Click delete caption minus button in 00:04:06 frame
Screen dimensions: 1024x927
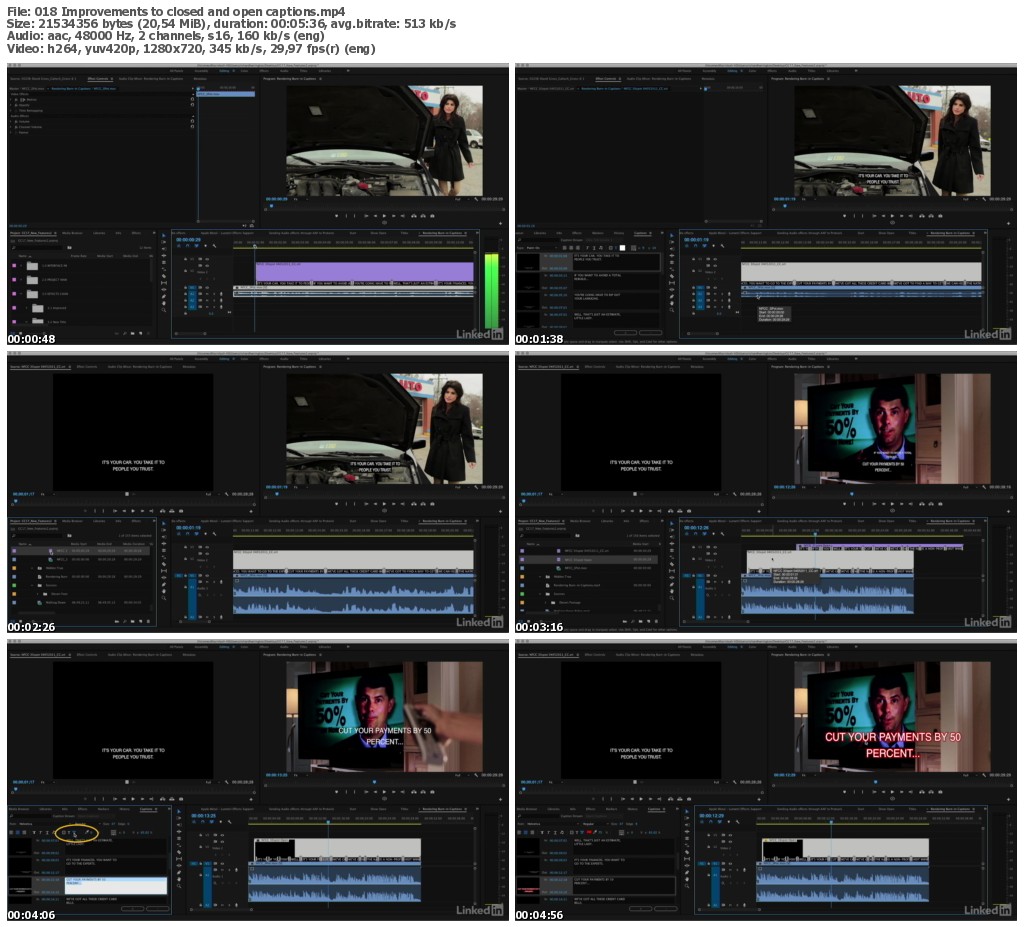click(x=157, y=909)
